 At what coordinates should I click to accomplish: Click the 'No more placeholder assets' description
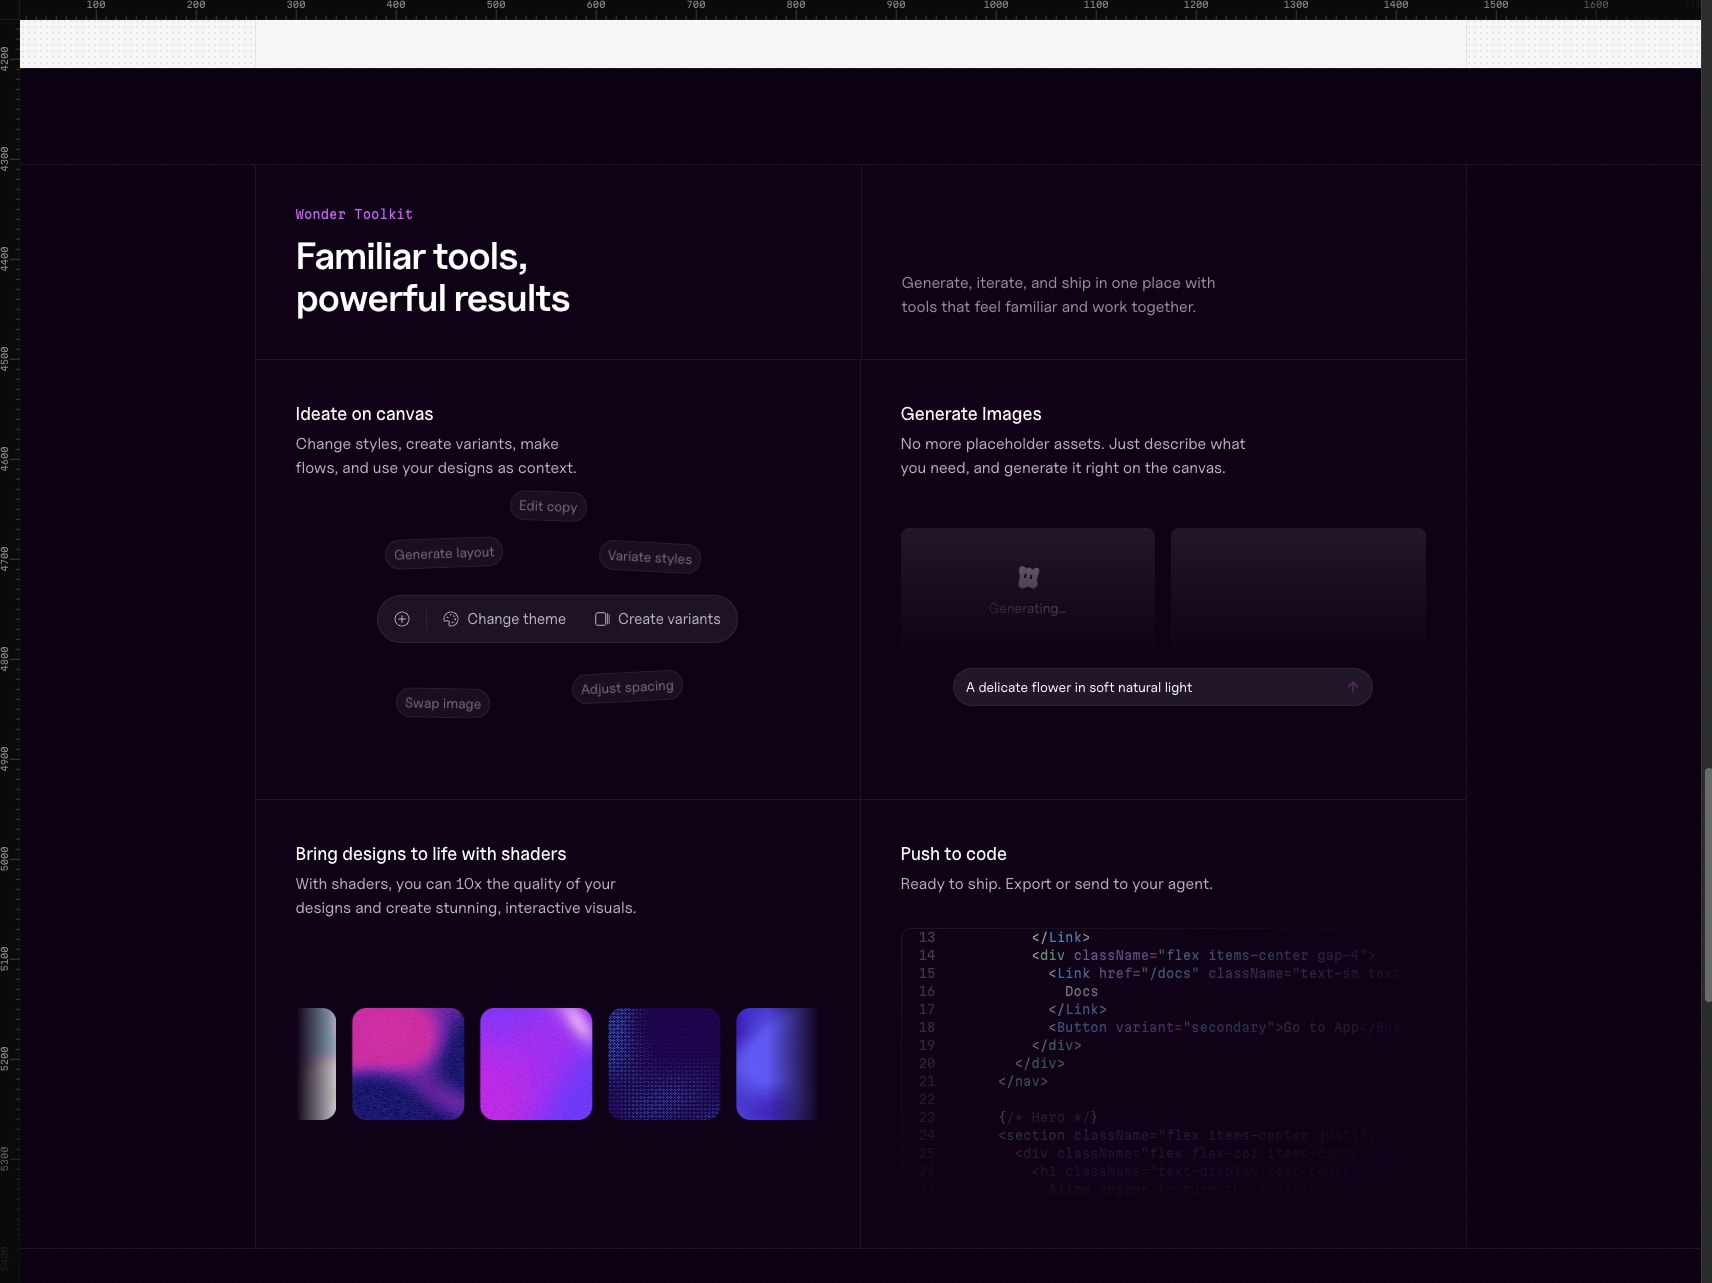click(1073, 456)
